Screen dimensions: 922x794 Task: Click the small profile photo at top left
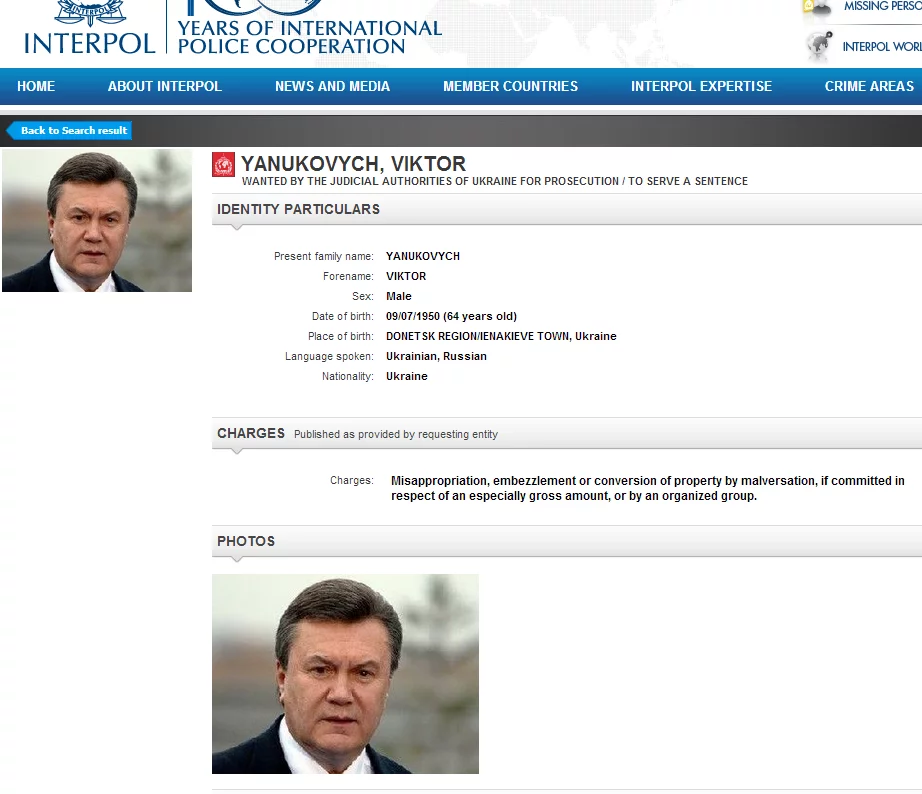[x=97, y=221]
